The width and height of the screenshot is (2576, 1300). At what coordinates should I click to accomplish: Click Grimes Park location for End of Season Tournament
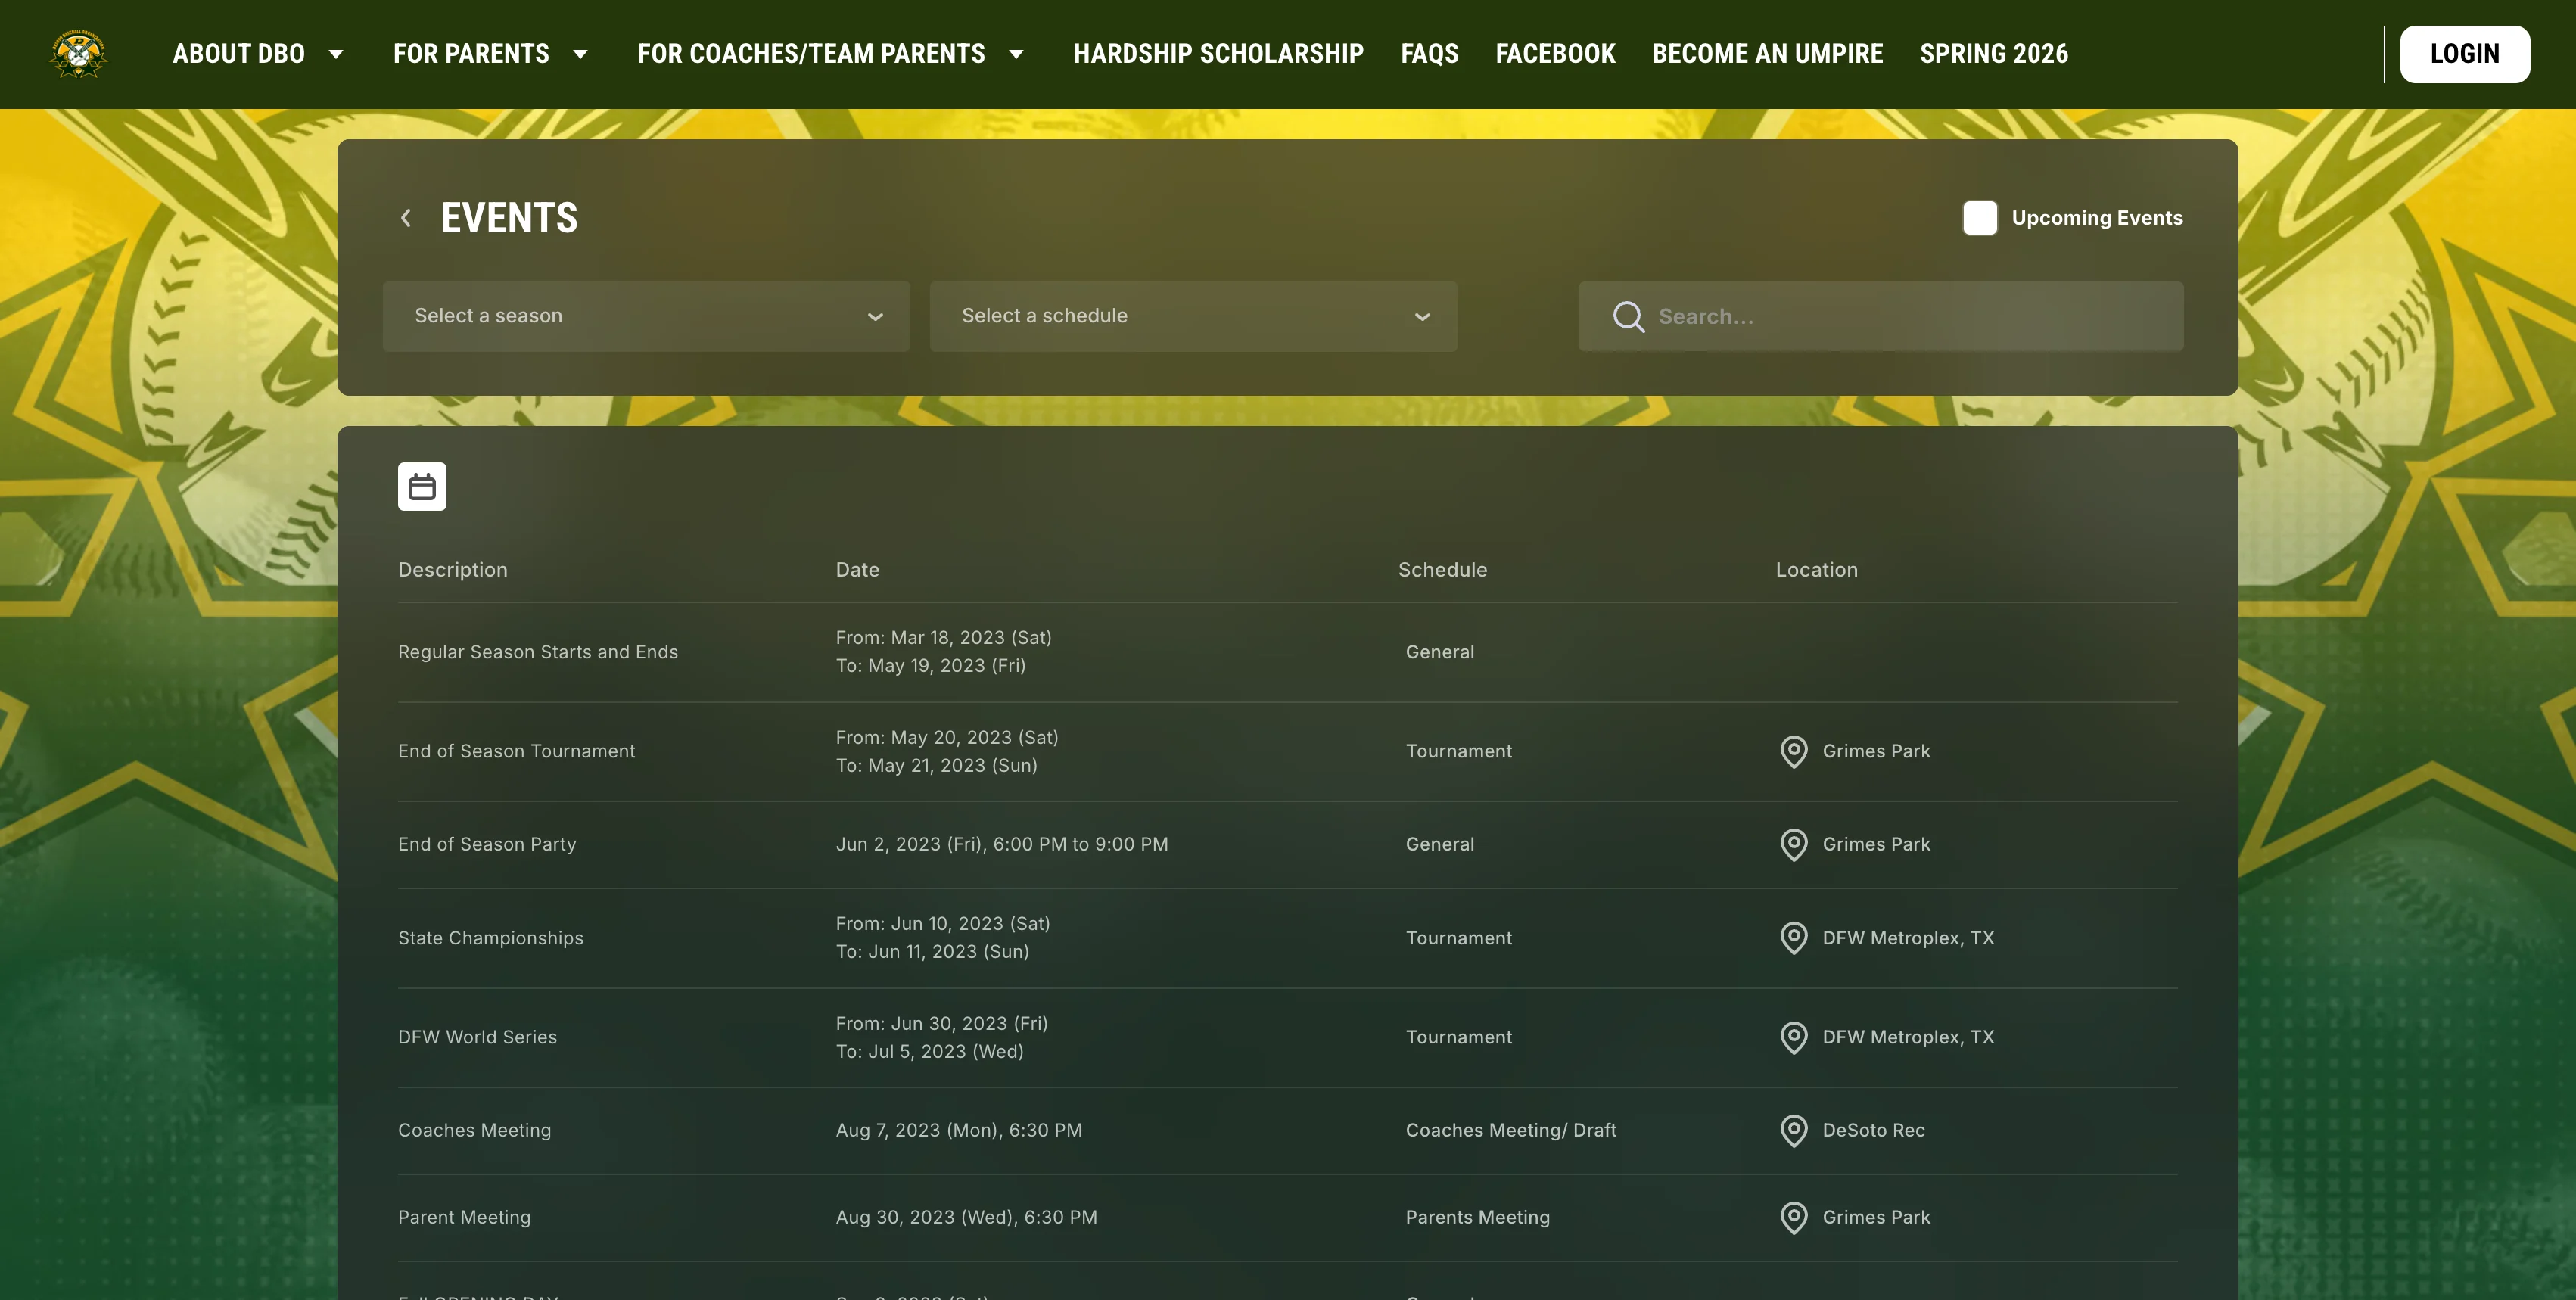tap(1876, 751)
